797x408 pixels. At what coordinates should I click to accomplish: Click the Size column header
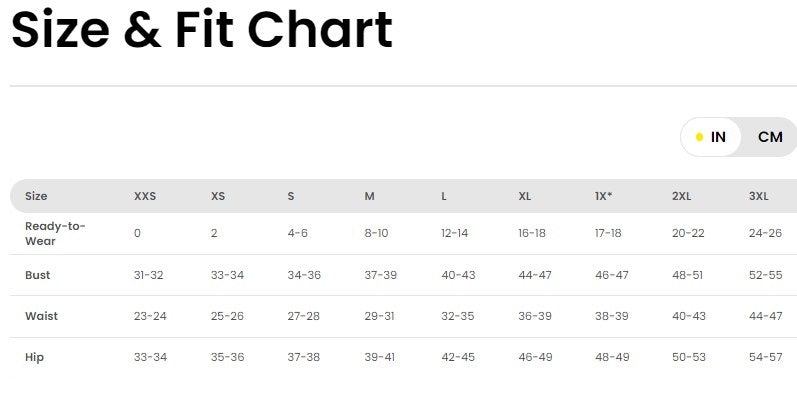[x=36, y=196]
